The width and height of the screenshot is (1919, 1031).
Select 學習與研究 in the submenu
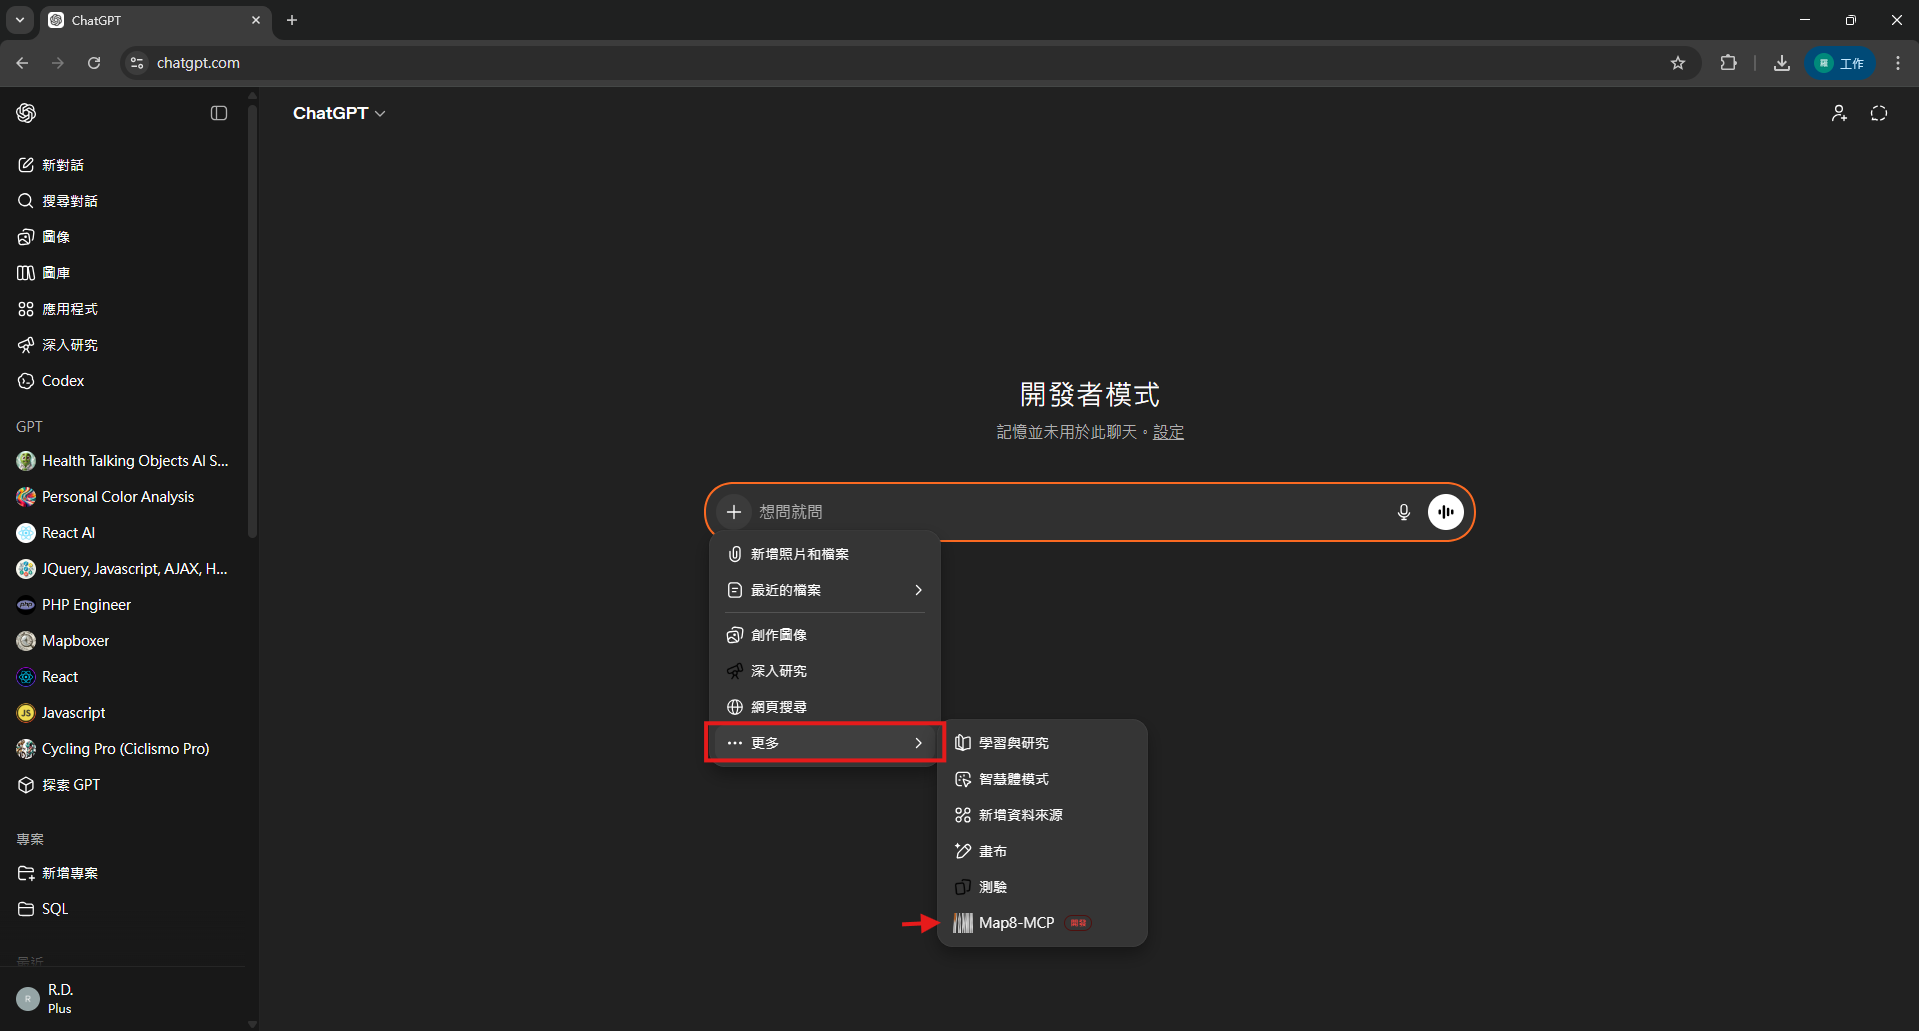click(x=1042, y=743)
